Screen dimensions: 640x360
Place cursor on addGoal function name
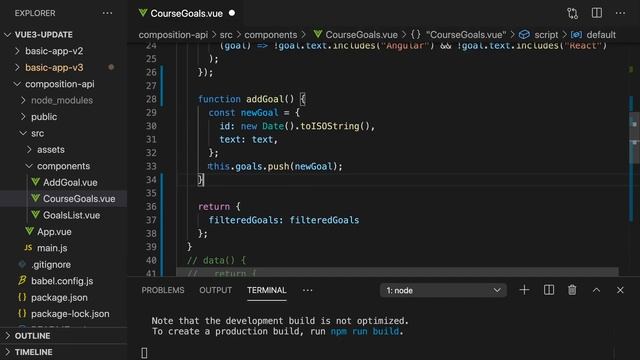264,99
